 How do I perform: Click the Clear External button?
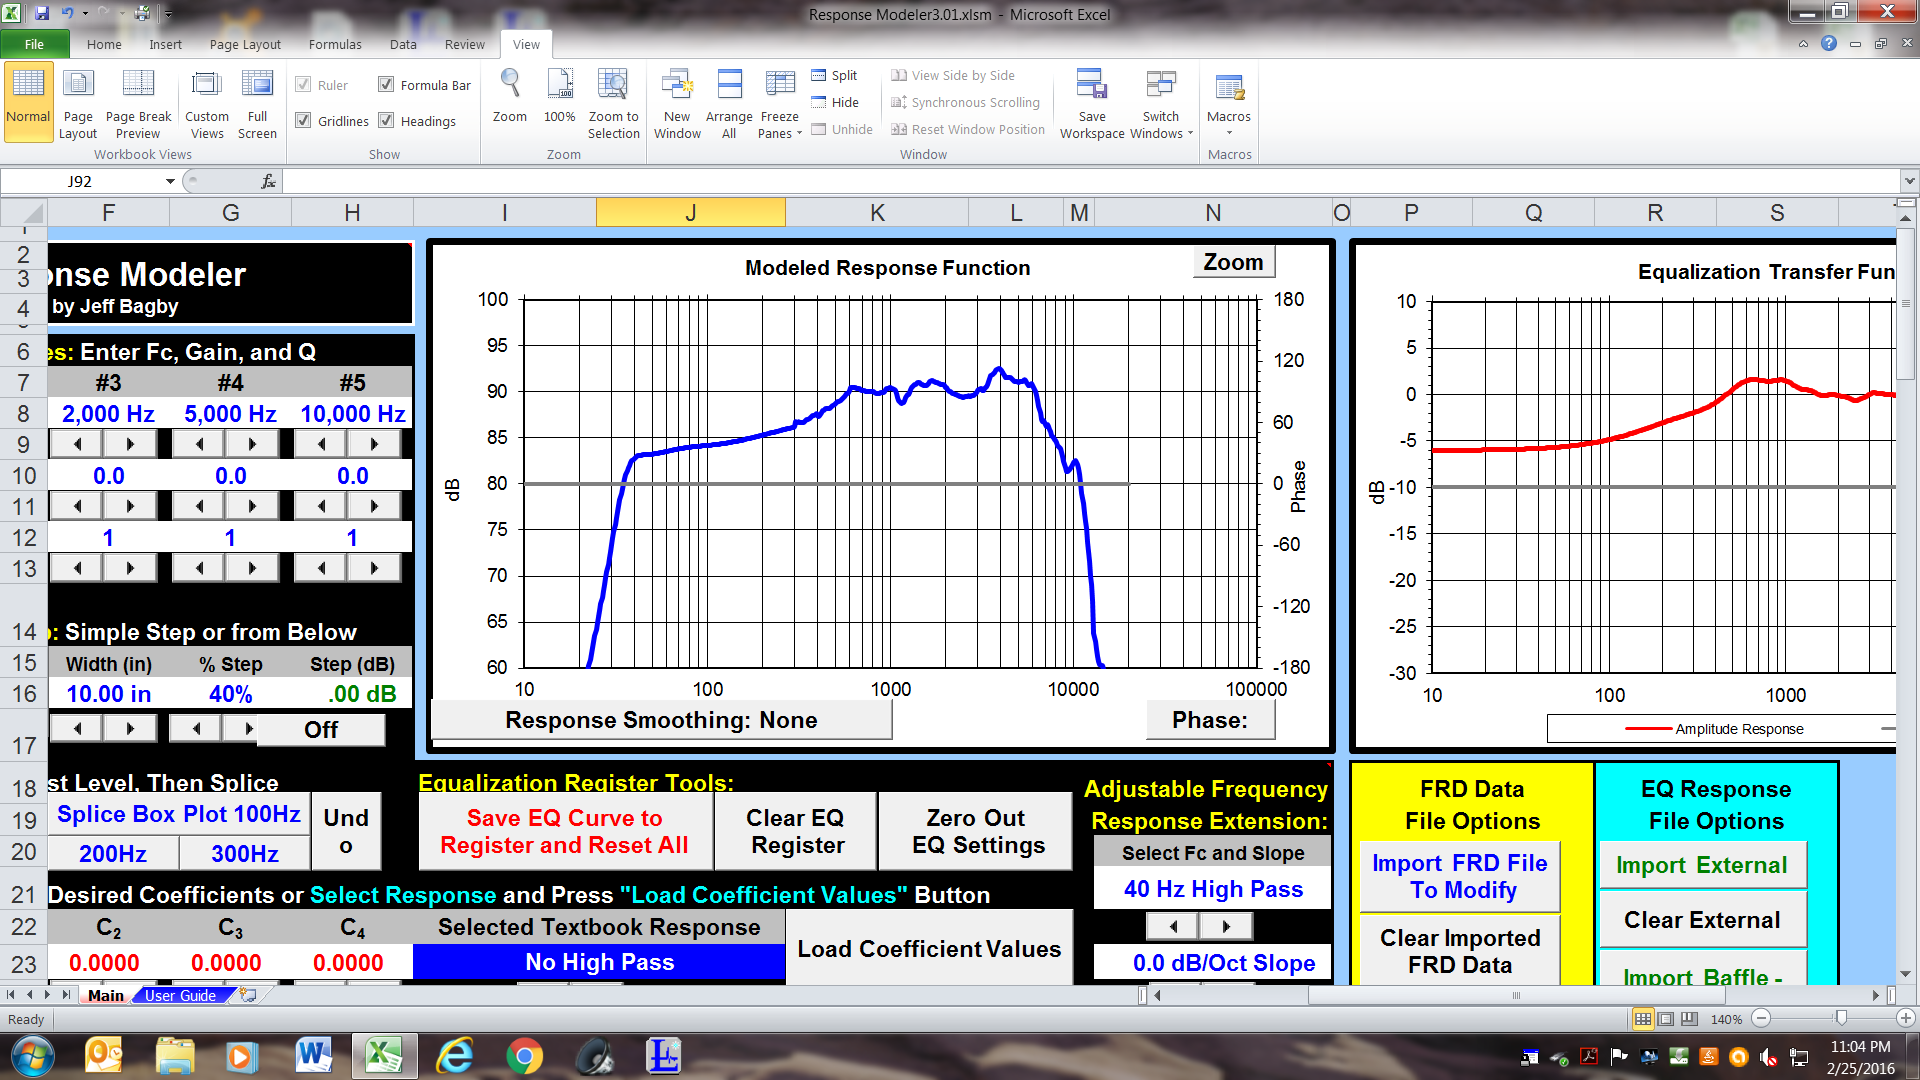tap(1701, 920)
